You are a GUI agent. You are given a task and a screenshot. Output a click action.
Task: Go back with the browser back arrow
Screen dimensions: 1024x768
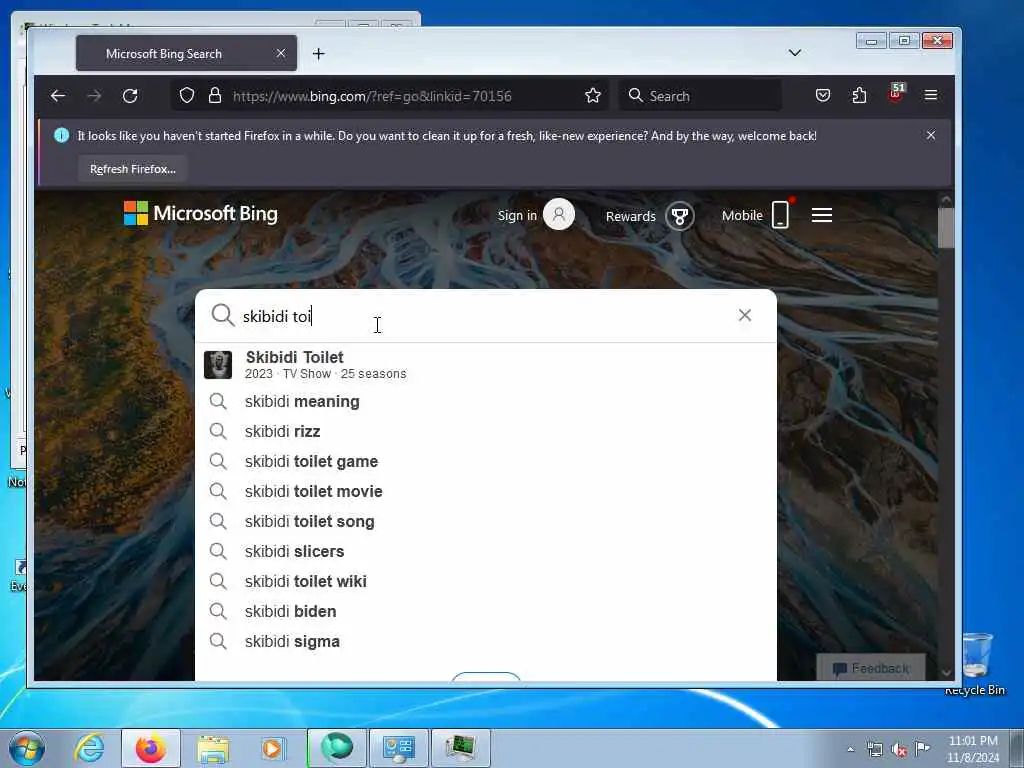(x=57, y=96)
